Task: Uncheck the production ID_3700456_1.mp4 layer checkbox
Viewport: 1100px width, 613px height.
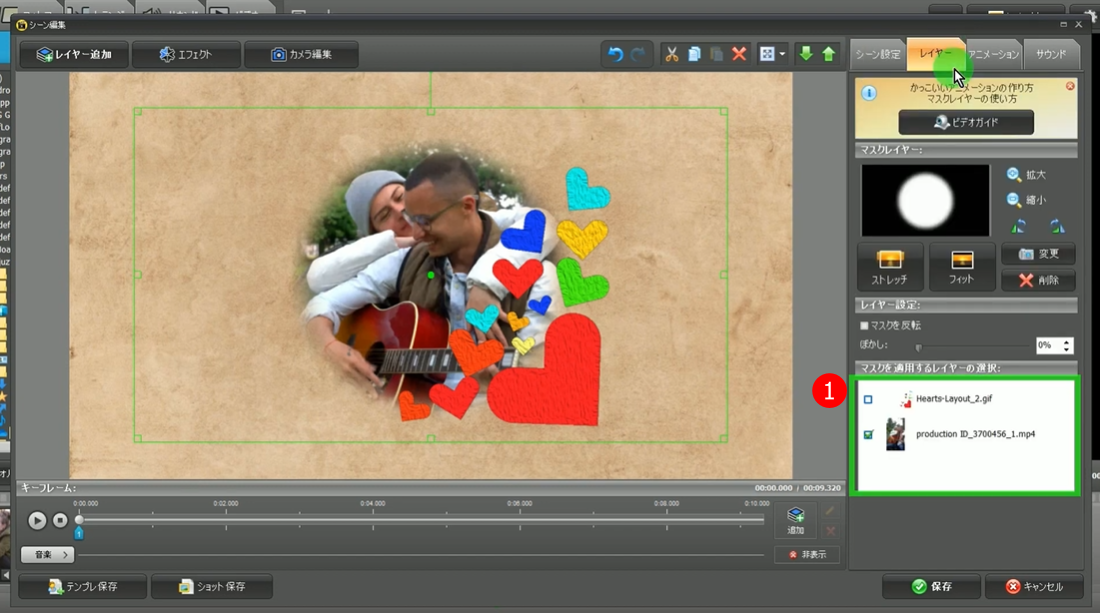Action: point(868,435)
